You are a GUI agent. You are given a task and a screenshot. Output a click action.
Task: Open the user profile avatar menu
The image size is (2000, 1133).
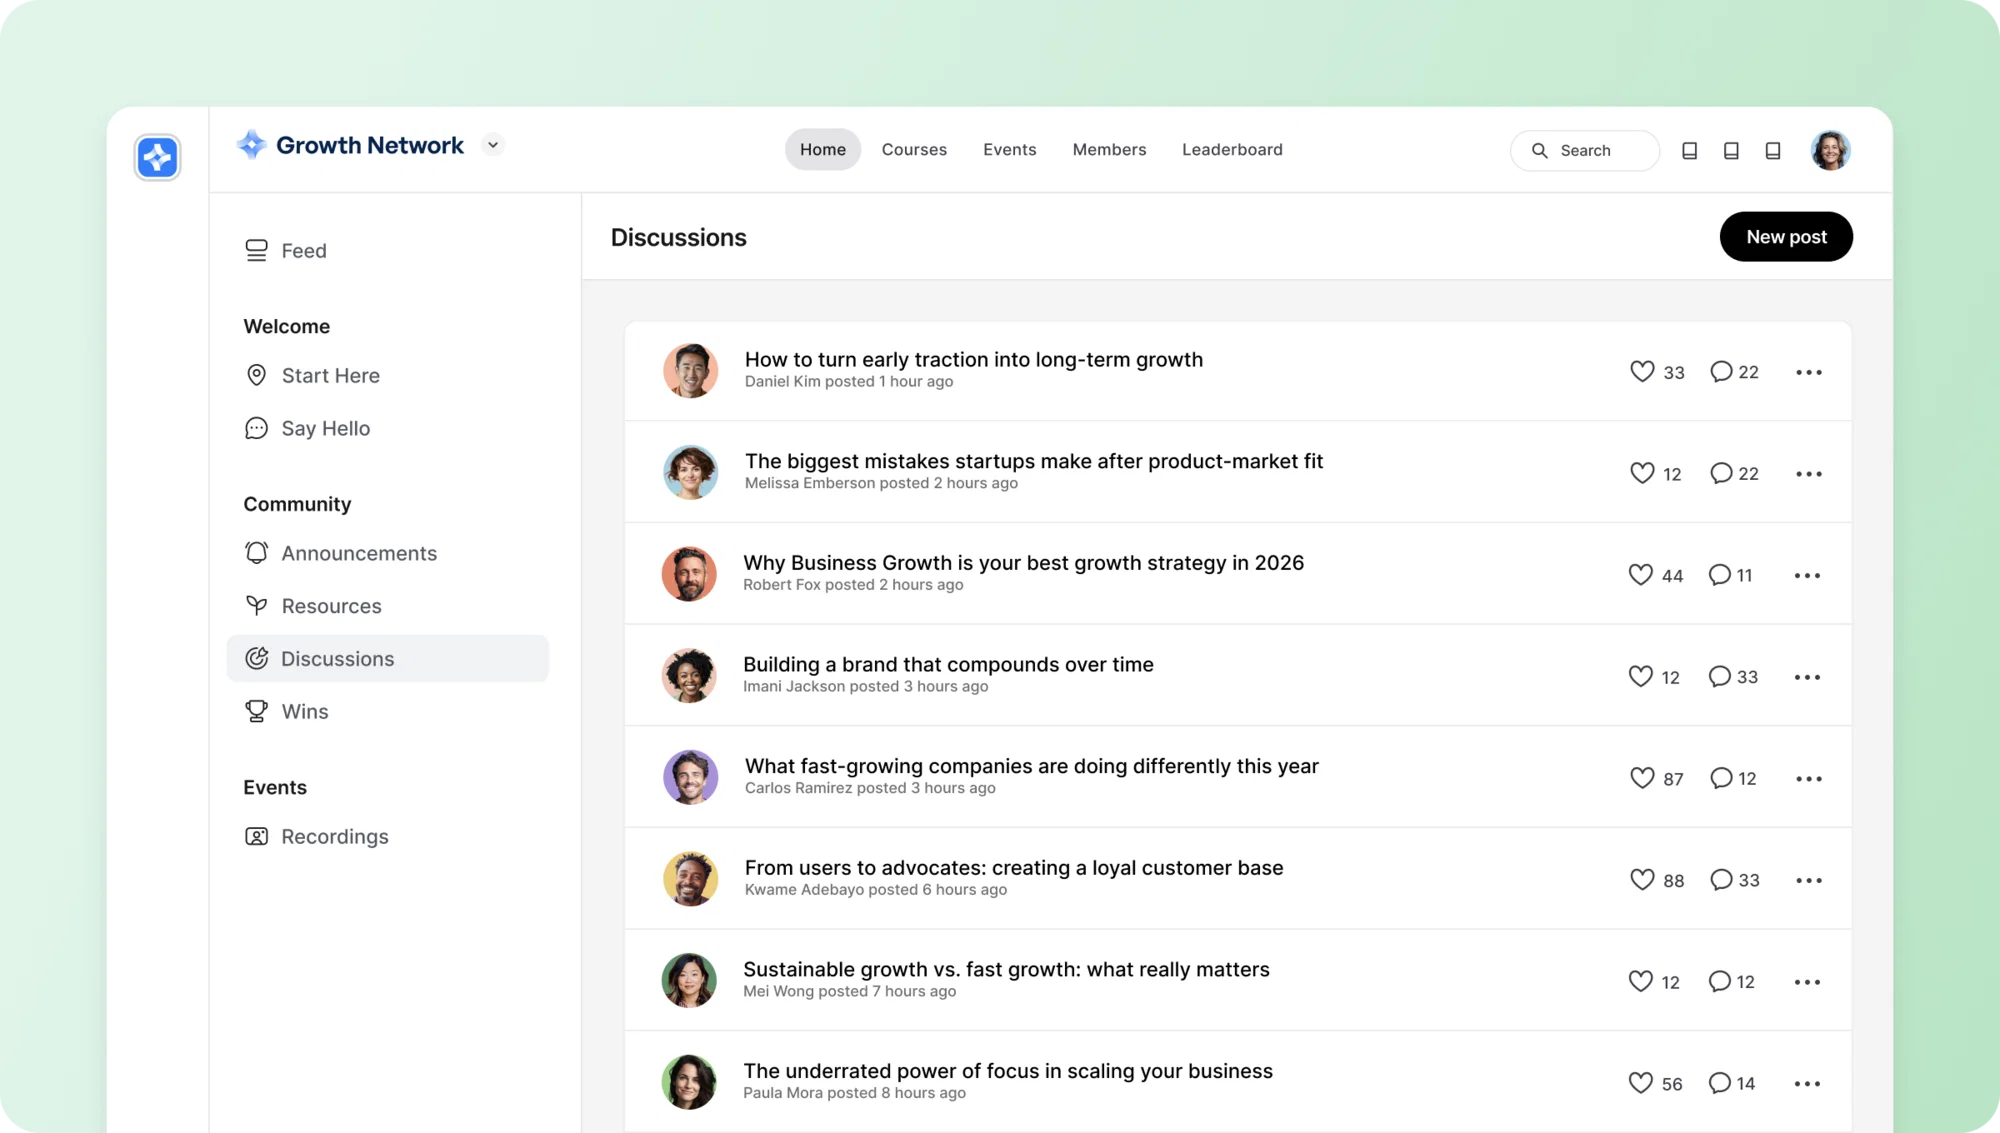click(1830, 150)
